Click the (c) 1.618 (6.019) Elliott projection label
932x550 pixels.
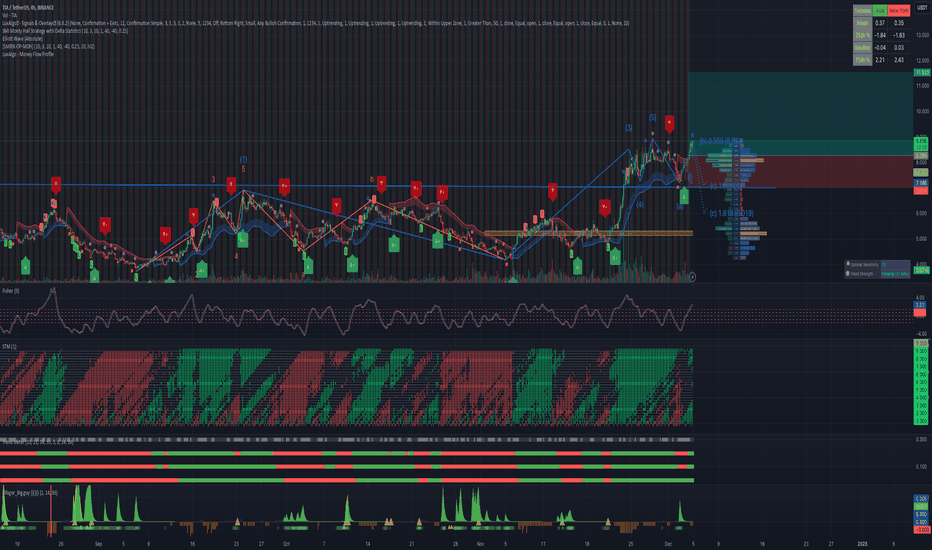732,213
